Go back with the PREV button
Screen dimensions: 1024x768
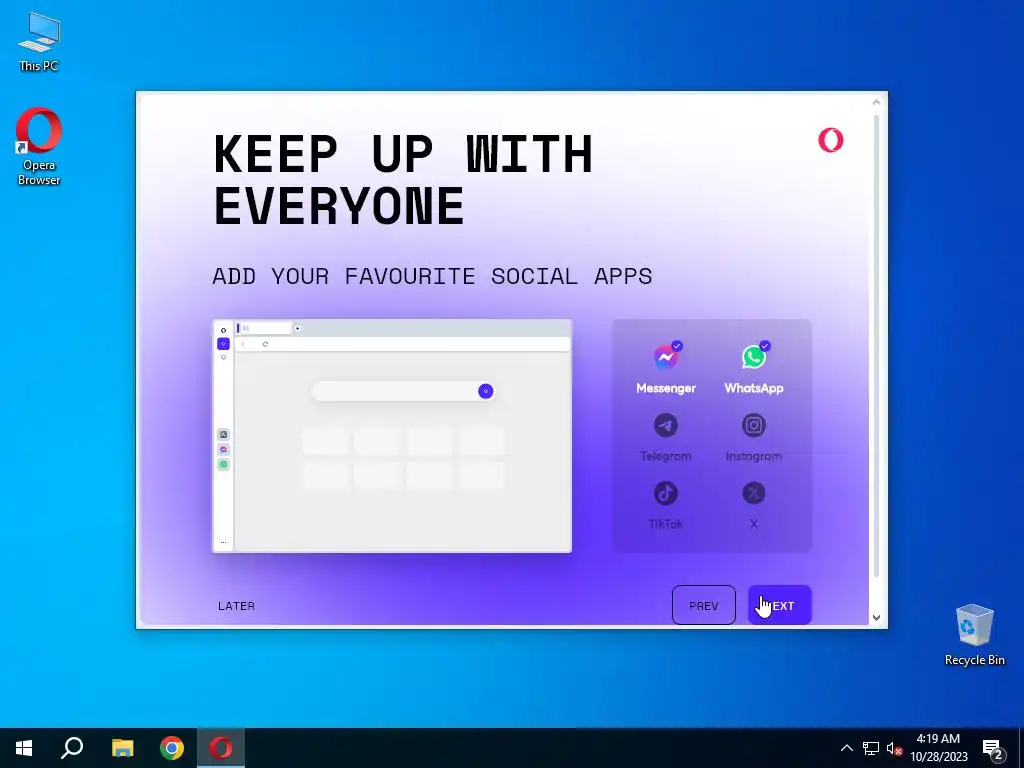click(703, 605)
